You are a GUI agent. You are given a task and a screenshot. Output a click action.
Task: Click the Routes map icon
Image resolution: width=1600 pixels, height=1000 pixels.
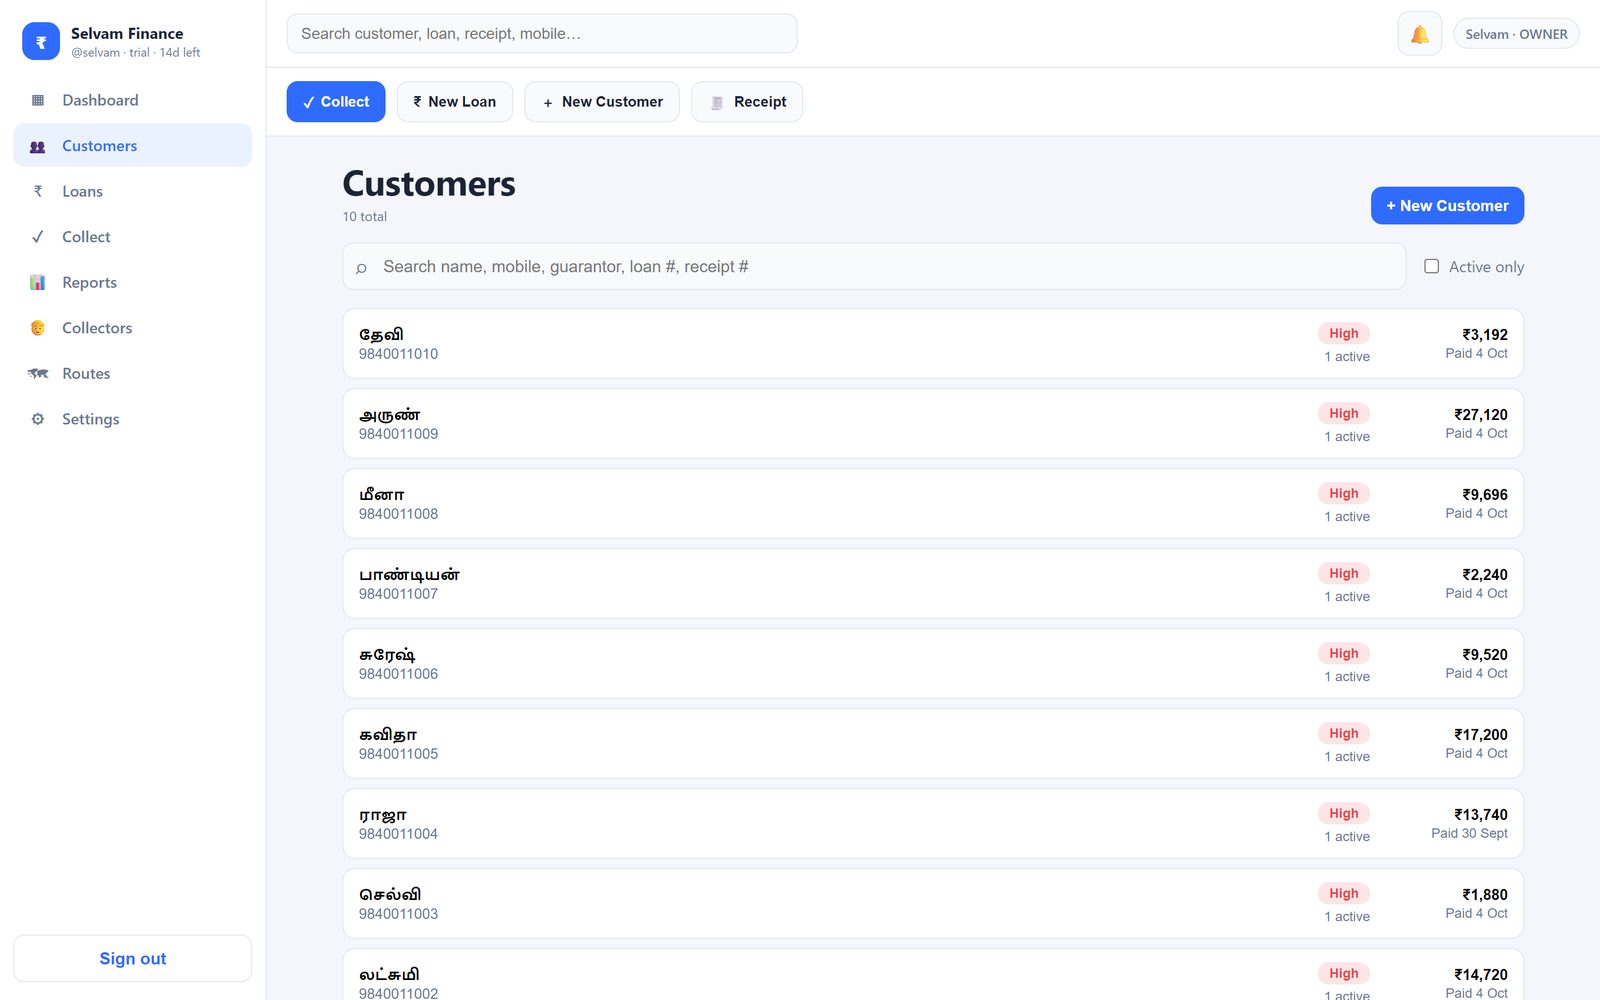[38, 373]
